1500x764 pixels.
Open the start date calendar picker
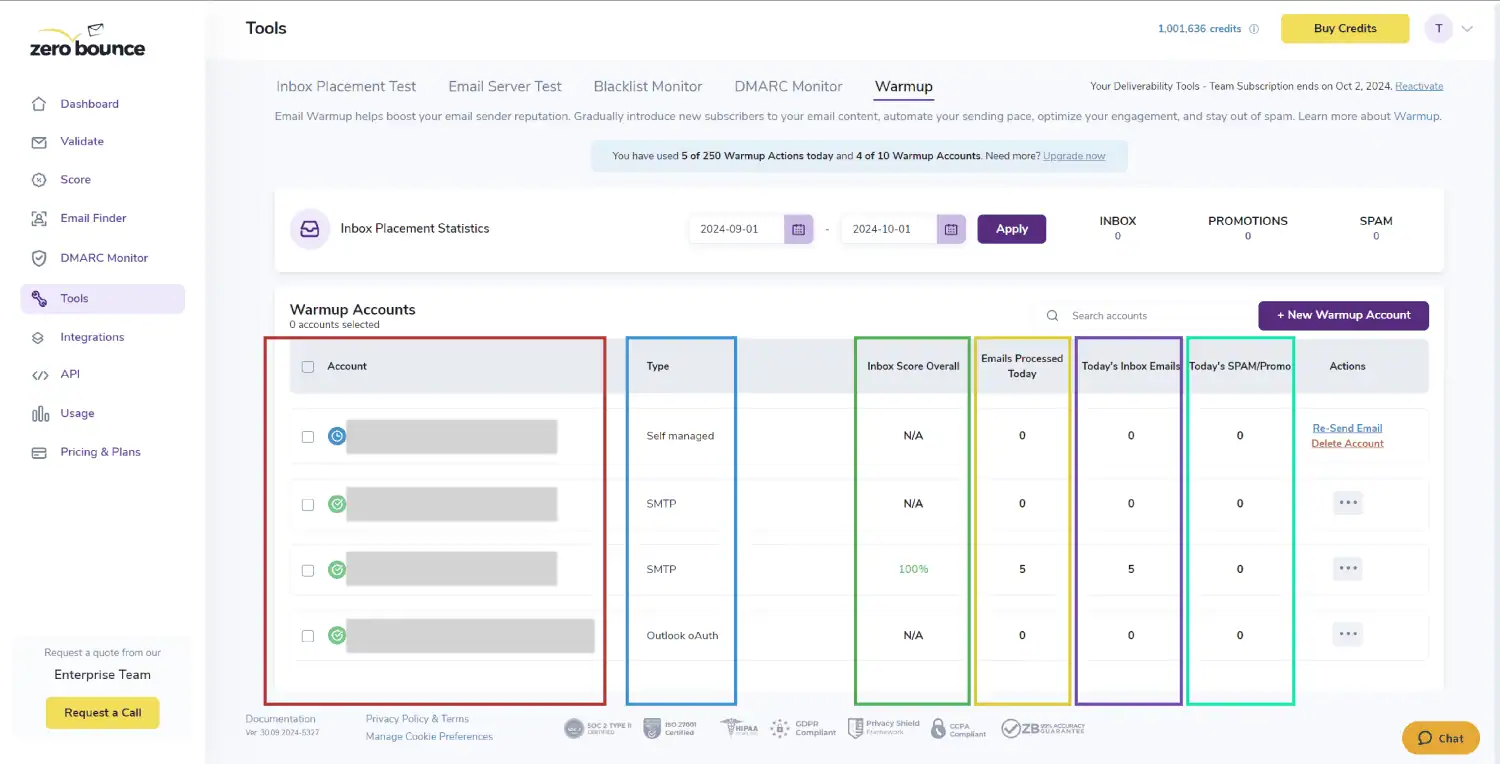click(797, 229)
